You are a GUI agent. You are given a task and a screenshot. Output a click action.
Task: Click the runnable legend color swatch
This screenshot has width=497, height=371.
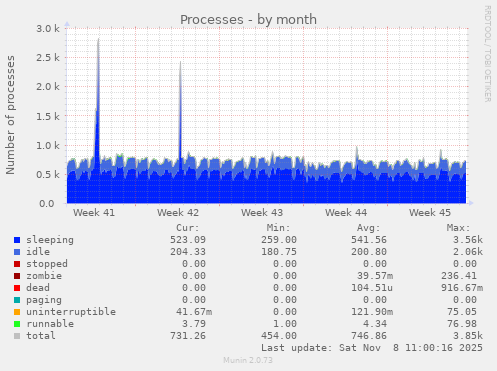[17, 324]
